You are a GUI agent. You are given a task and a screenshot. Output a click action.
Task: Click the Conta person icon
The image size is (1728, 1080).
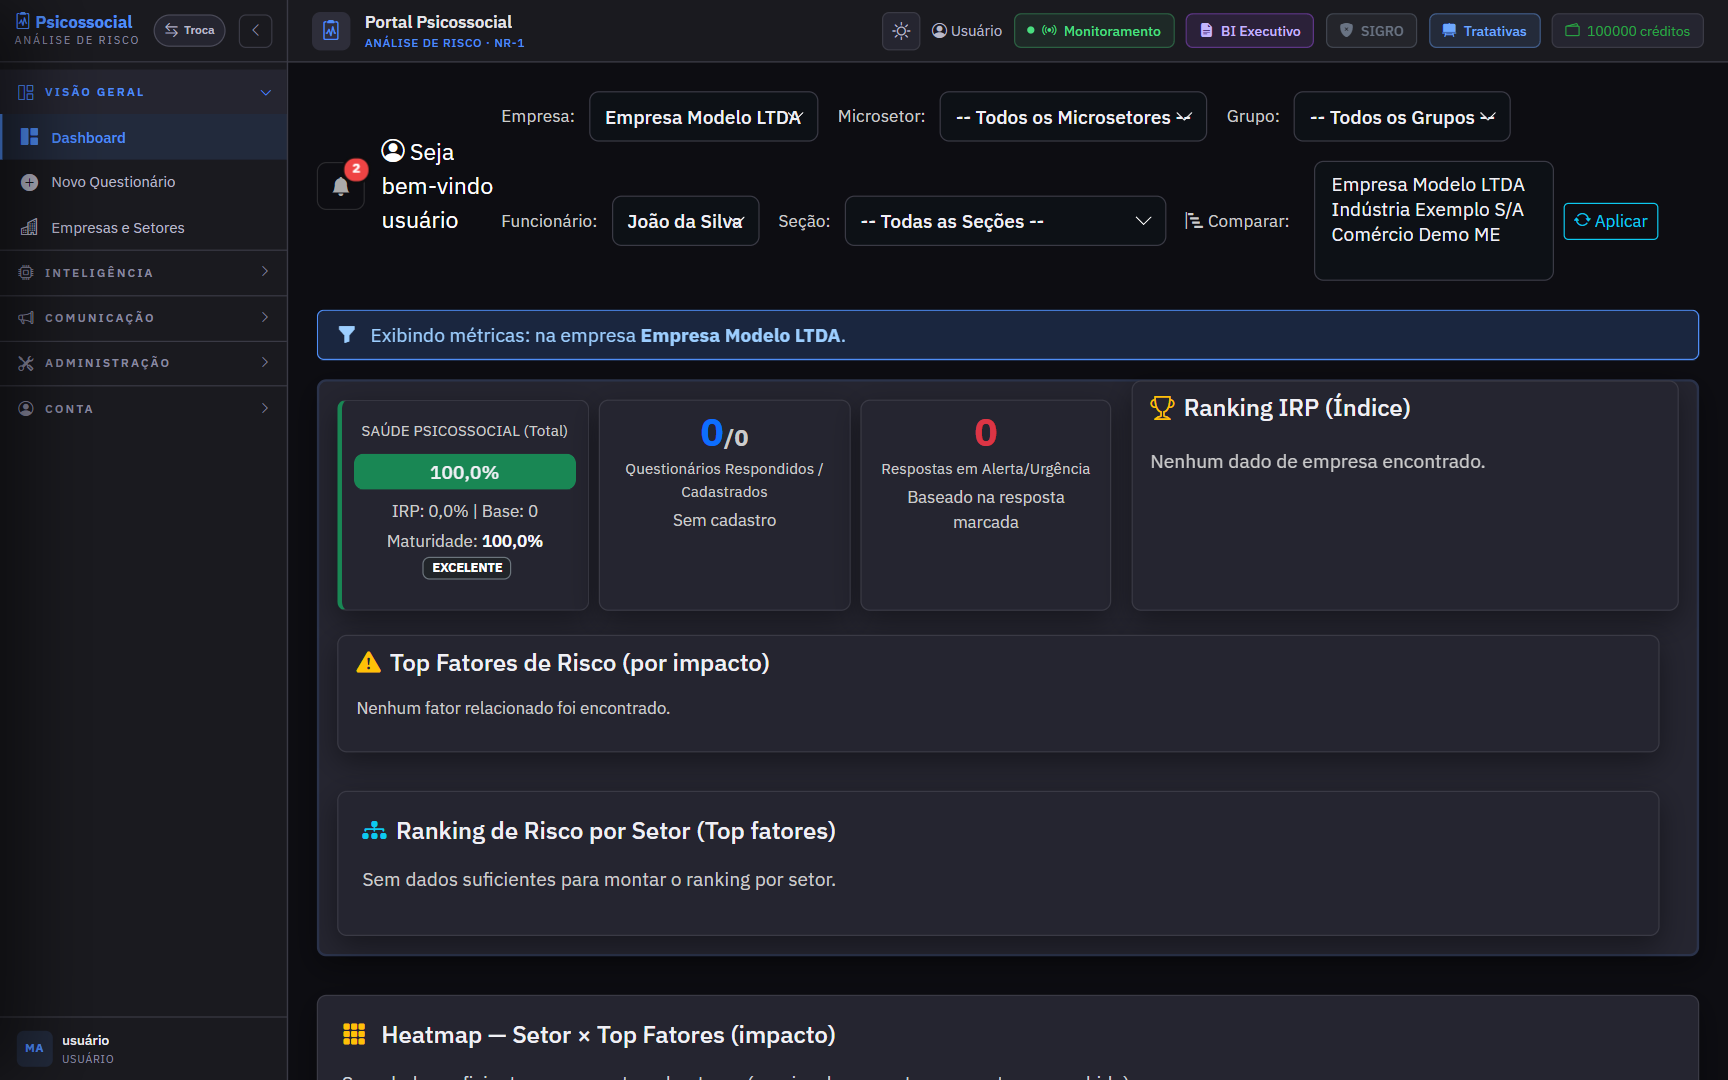click(26, 408)
